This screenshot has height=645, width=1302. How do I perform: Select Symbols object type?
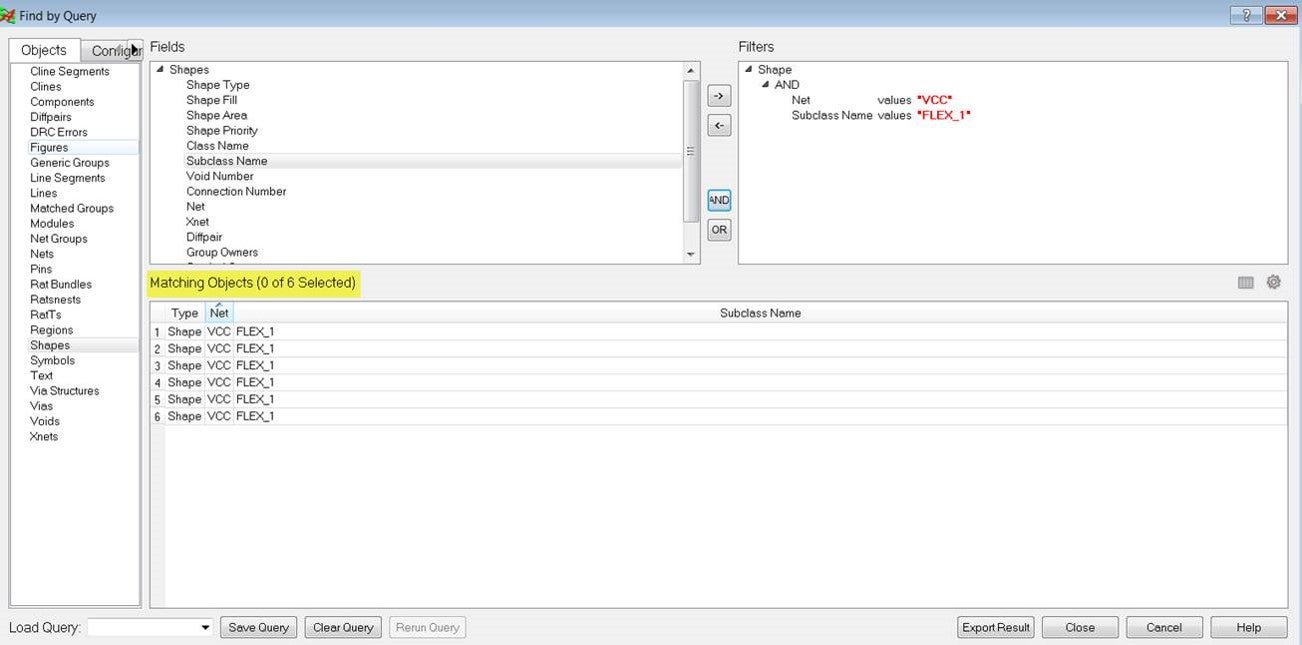[x=52, y=360]
